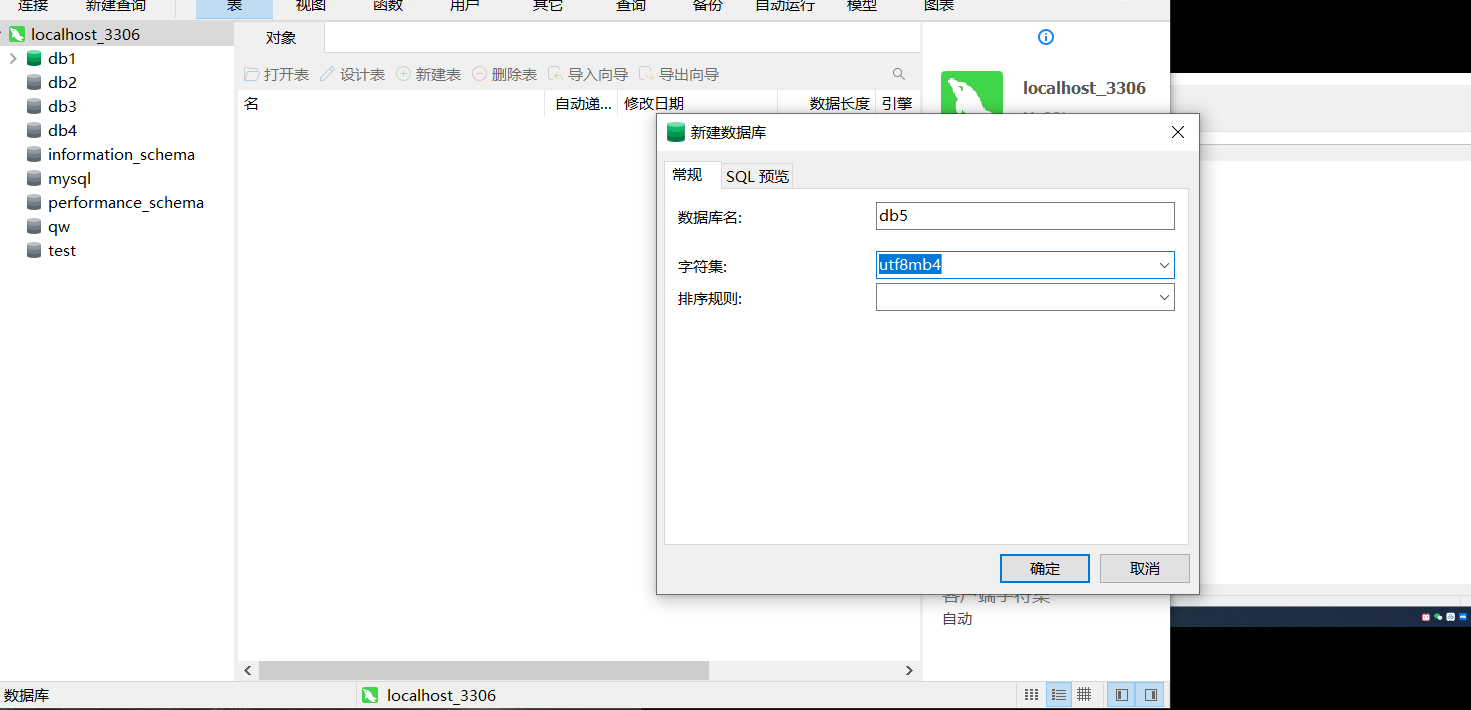Click 模型 in the top toolbar

(x=862, y=6)
